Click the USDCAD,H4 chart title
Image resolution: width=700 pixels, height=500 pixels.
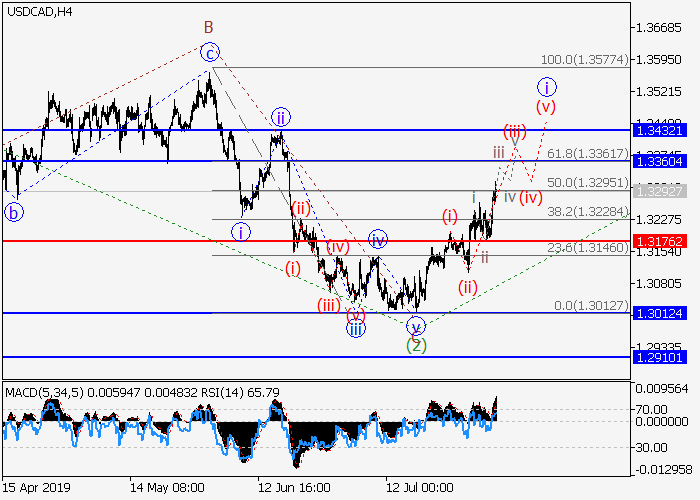[x=36, y=12]
